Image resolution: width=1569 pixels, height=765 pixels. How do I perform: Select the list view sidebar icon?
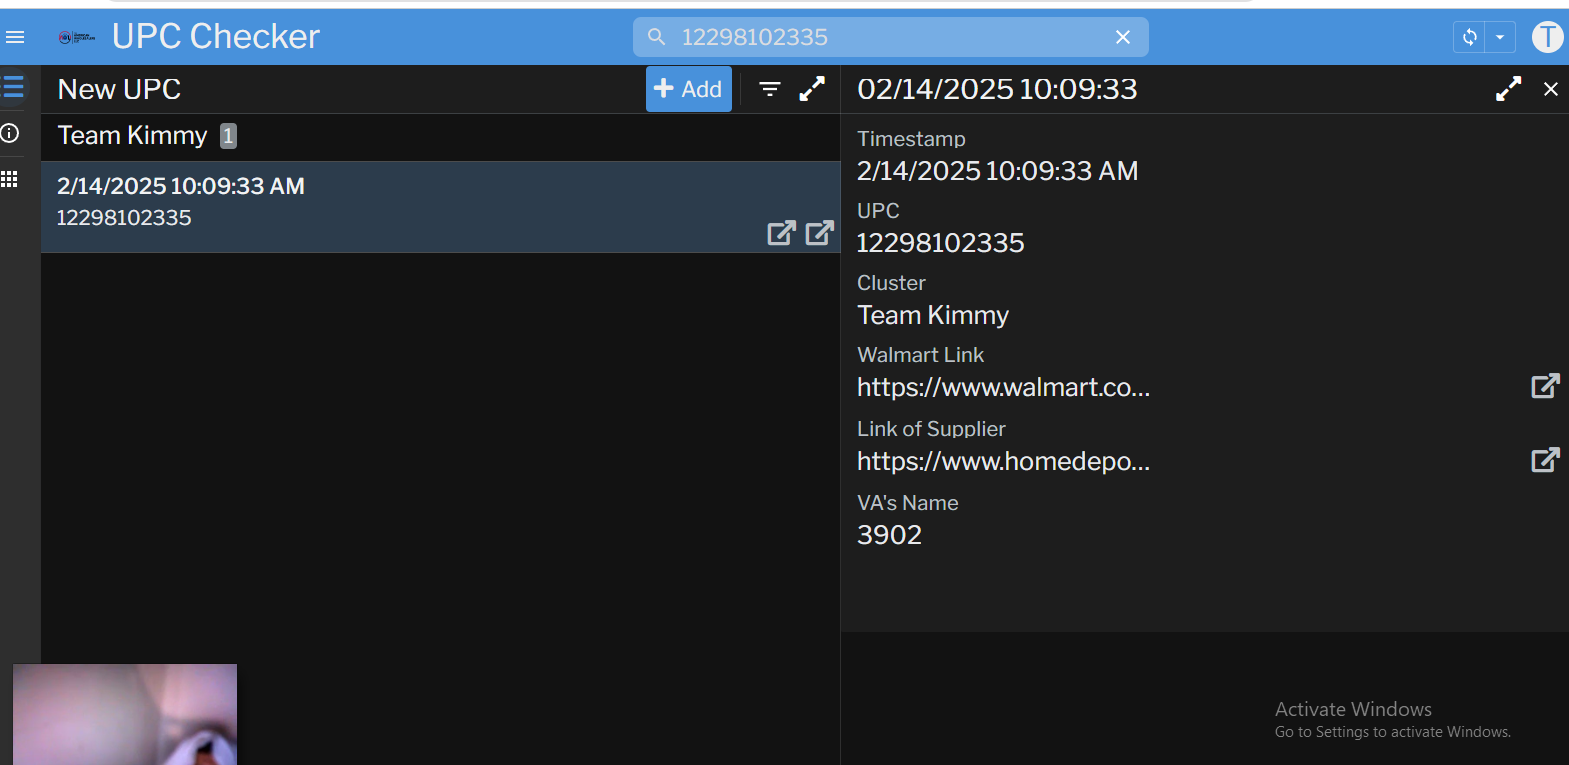click(x=13, y=87)
